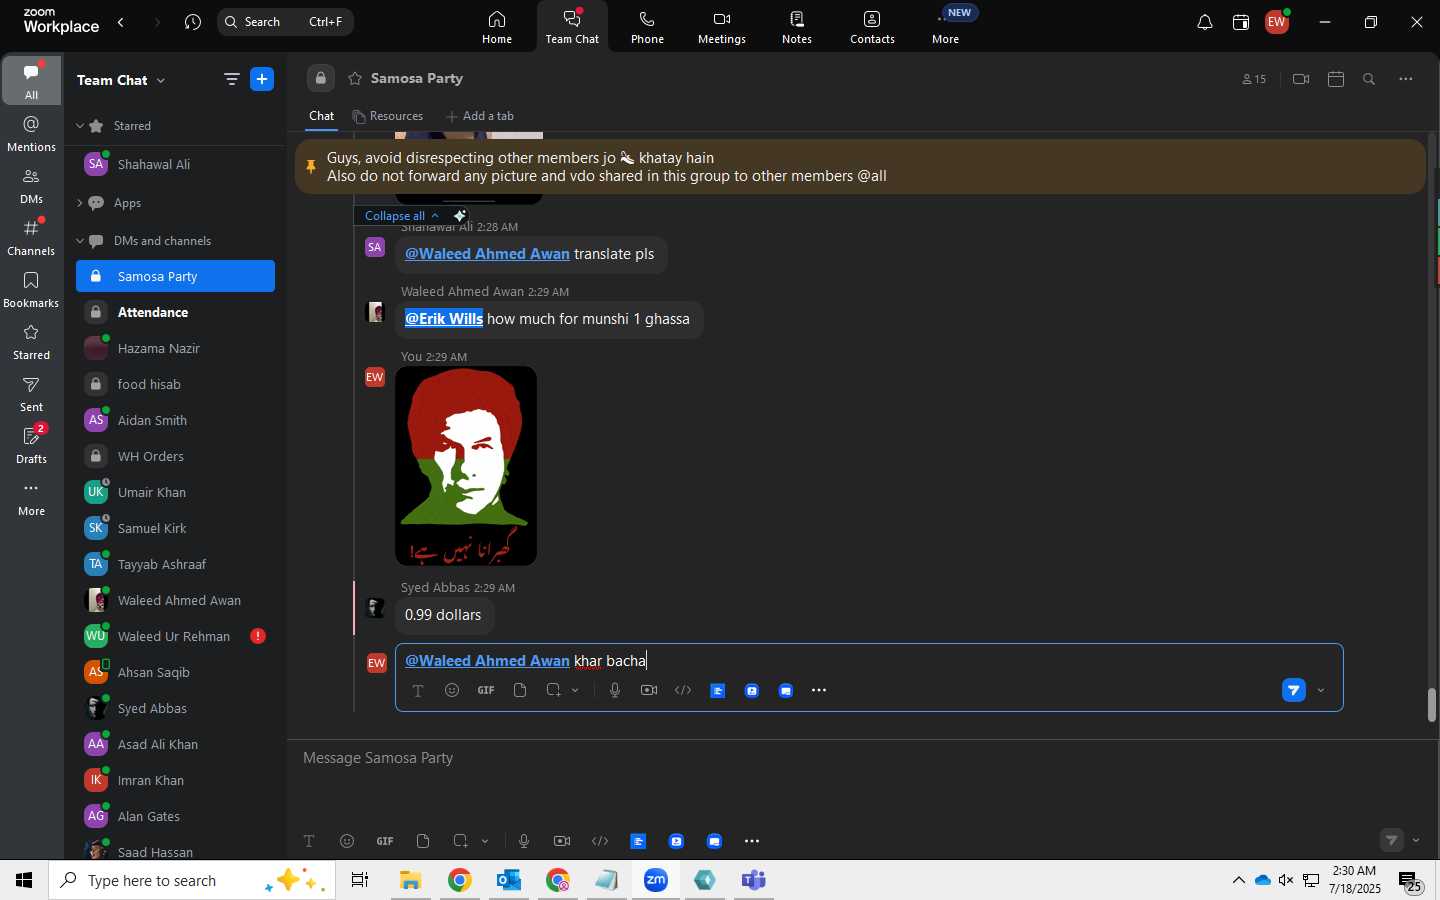This screenshot has height=900, width=1440.
Task: Click the Samosa Party lock channel icon
Action: pos(321,78)
